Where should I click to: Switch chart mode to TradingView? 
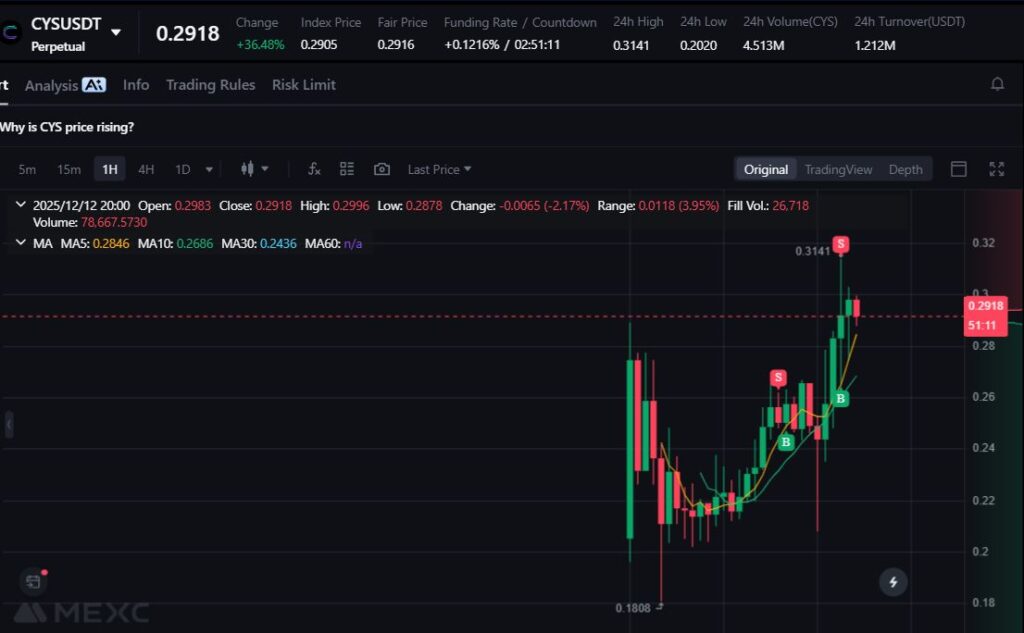click(838, 169)
